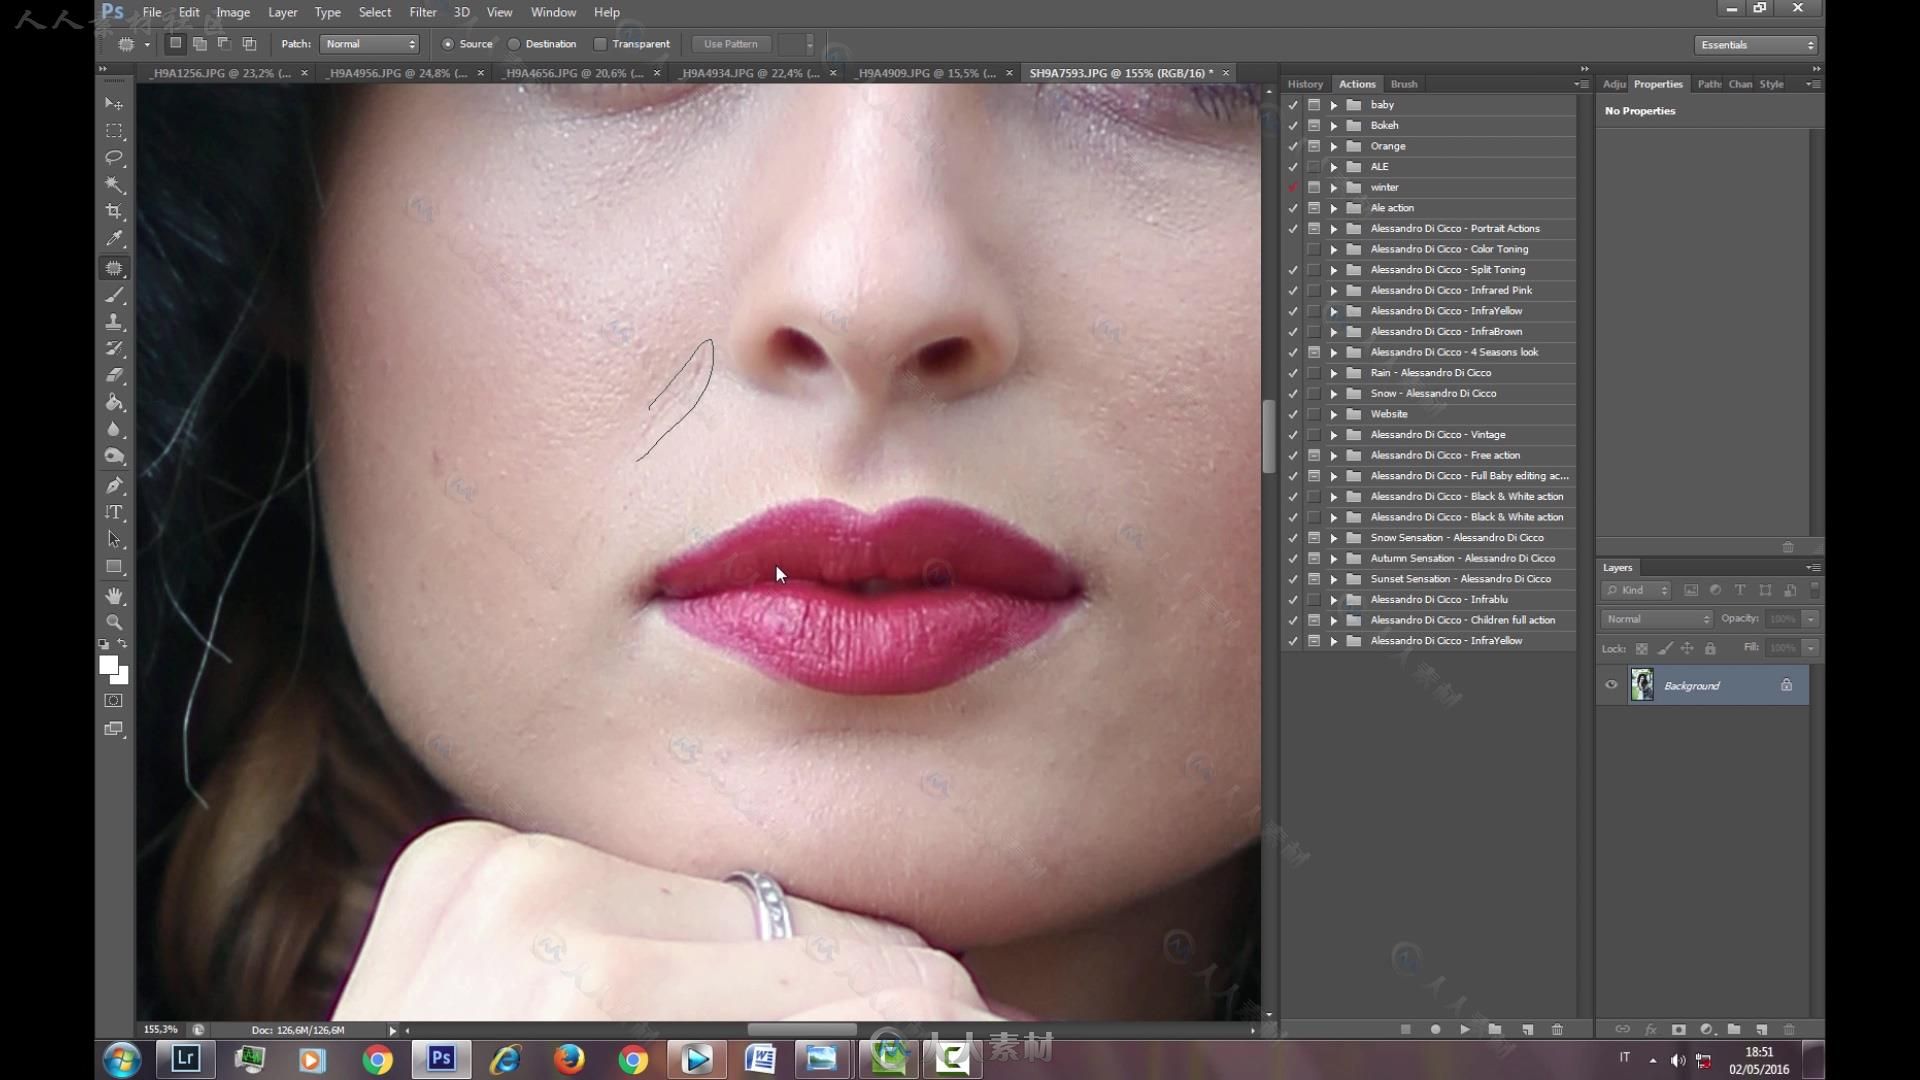Expand Rain - Alessandro Di Cicco set
This screenshot has width=1920, height=1080.
tap(1334, 373)
